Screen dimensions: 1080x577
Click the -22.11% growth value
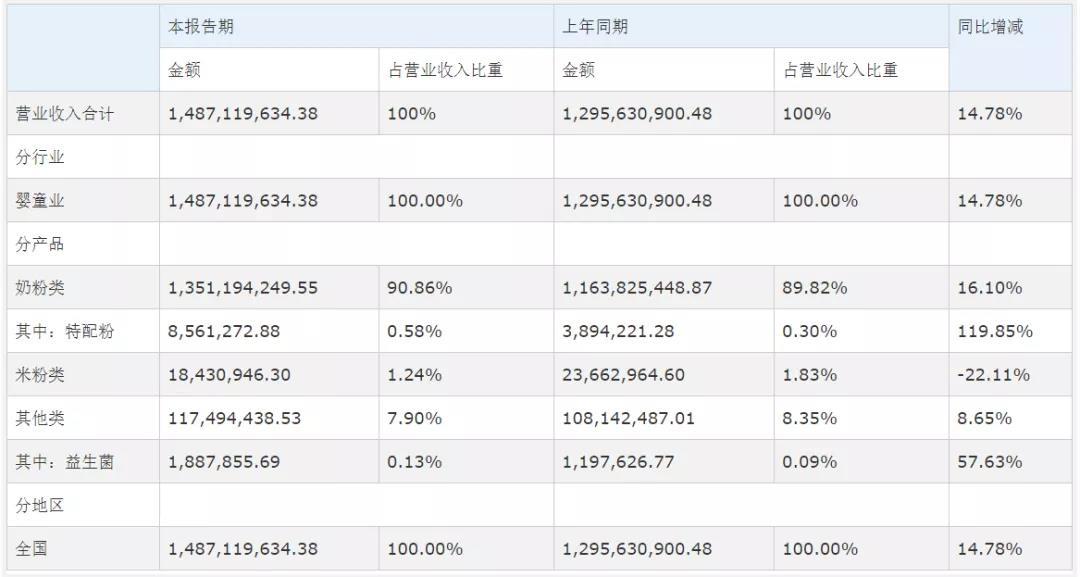pos(993,375)
